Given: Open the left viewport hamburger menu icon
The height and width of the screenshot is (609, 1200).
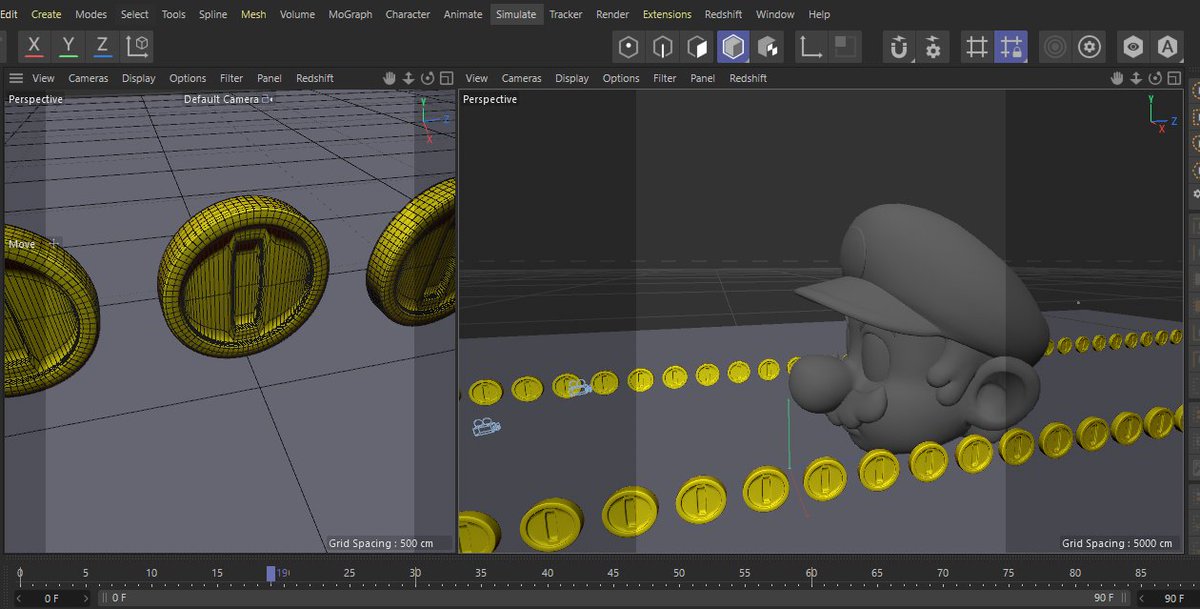Looking at the screenshot, I should click(x=16, y=78).
